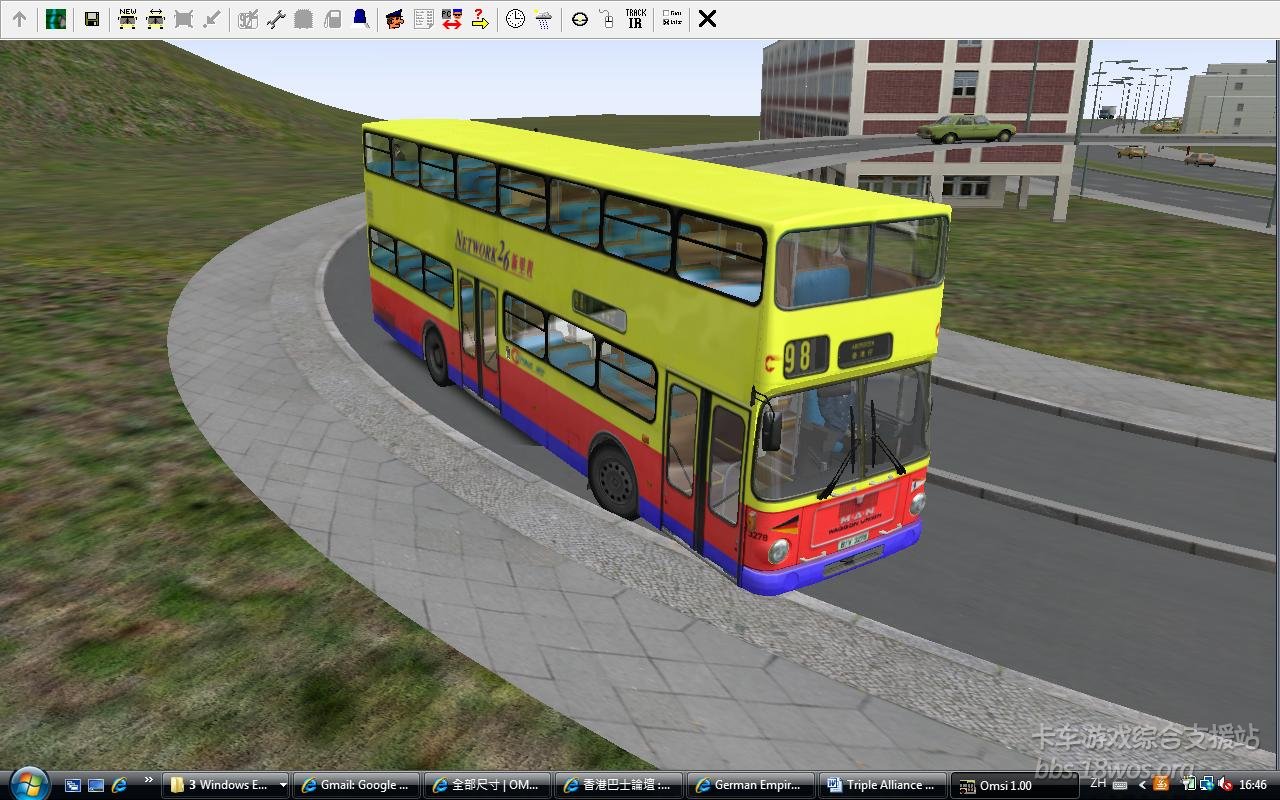This screenshot has height=800, width=1280.
Task: Toggle the mouse control icon
Action: (607, 19)
